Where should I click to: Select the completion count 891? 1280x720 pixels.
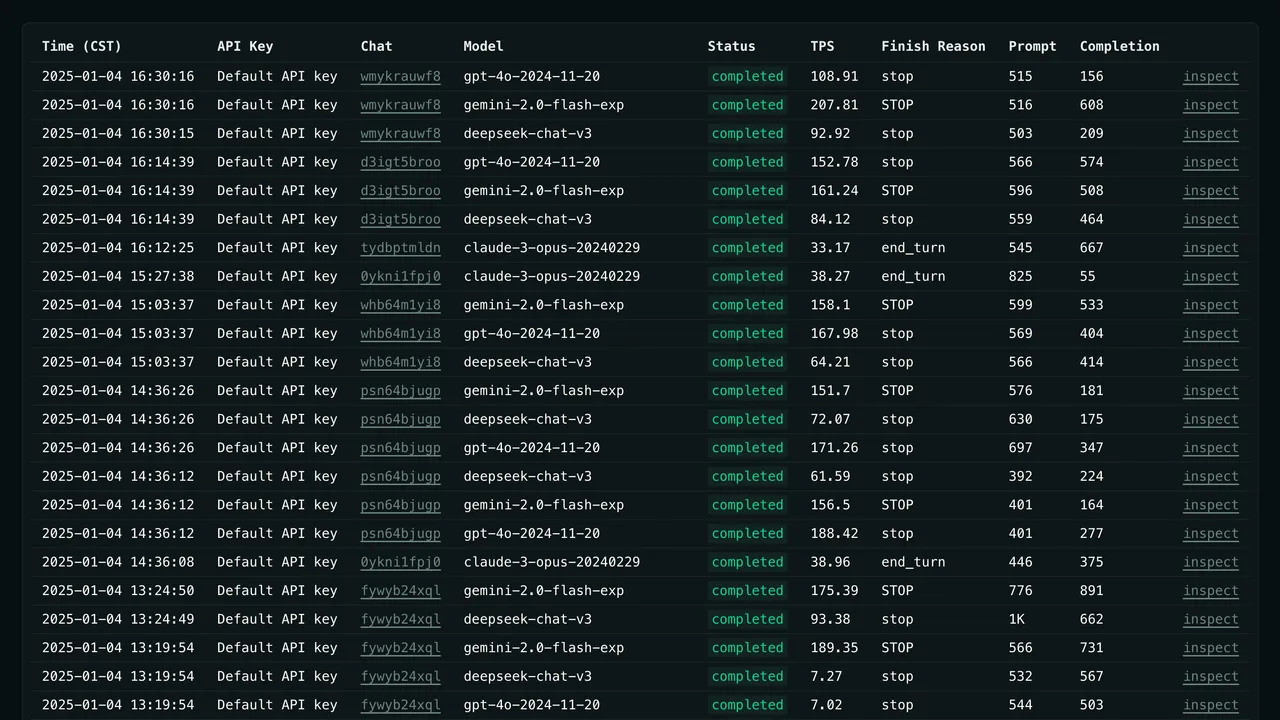tap(1092, 591)
